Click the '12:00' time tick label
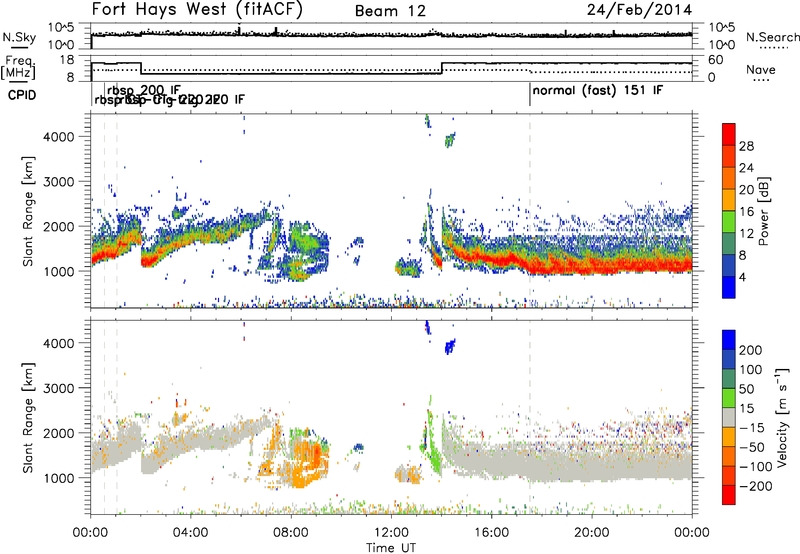The height and width of the screenshot is (554, 800). coord(391,533)
